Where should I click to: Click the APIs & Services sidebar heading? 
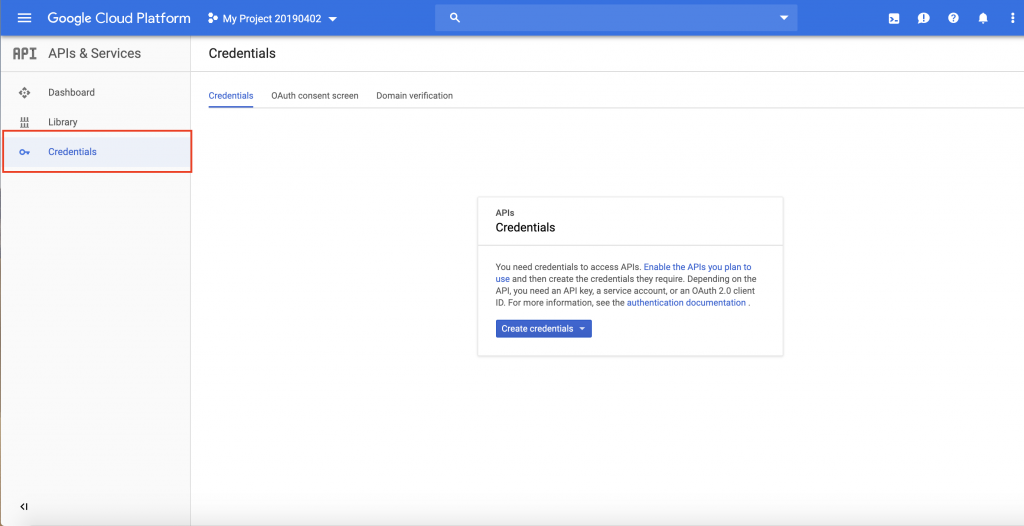pos(95,54)
